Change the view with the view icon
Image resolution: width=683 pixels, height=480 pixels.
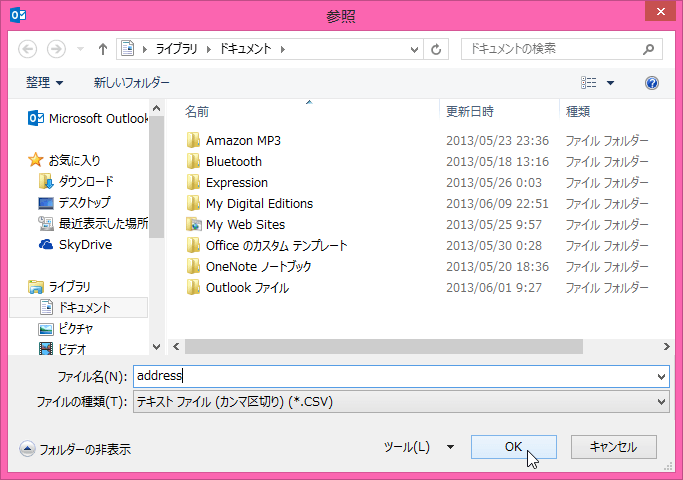click(x=588, y=82)
